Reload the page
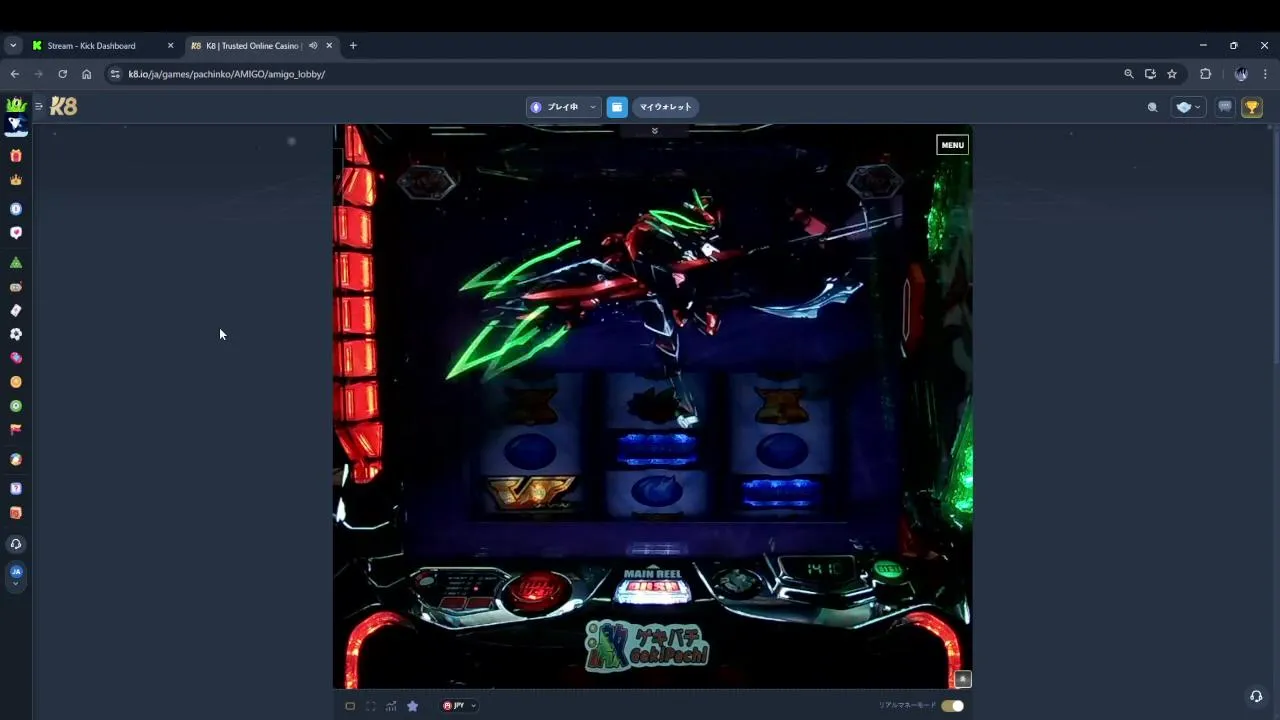This screenshot has height=720, width=1280. pyautogui.click(x=62, y=74)
